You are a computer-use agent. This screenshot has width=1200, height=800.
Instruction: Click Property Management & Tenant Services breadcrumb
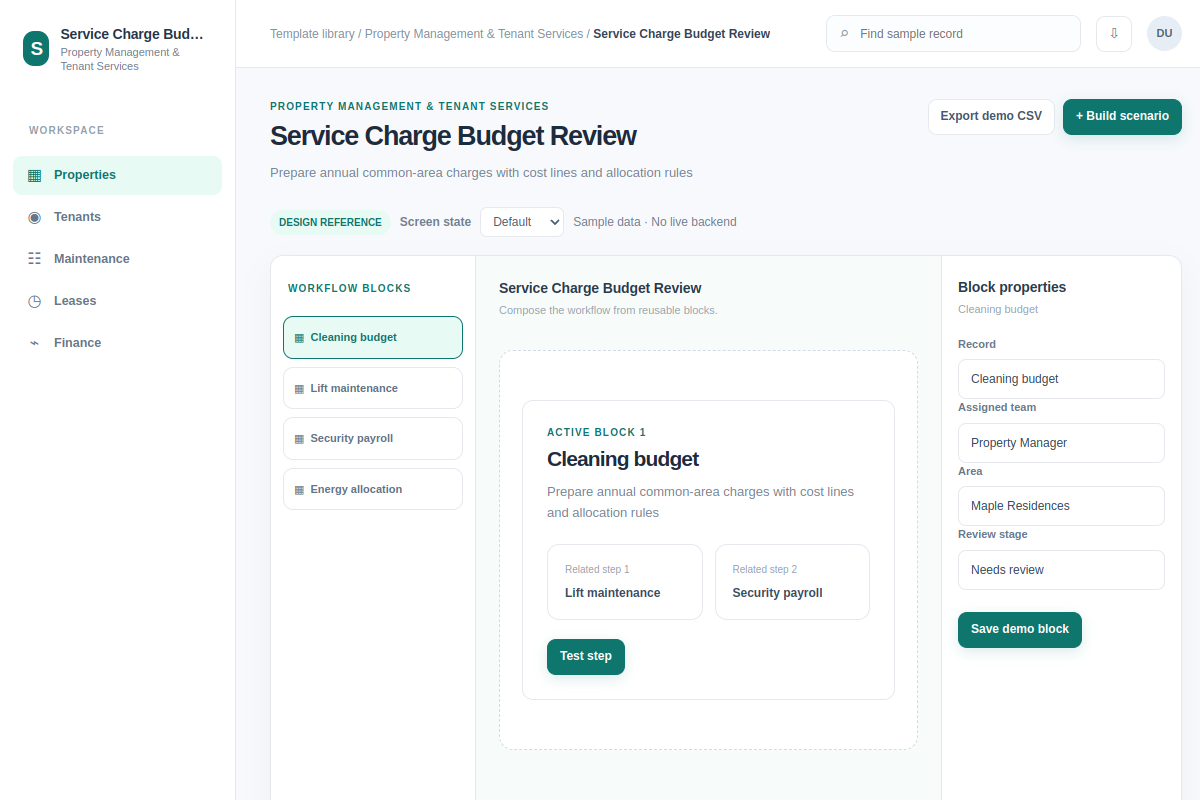click(x=474, y=34)
